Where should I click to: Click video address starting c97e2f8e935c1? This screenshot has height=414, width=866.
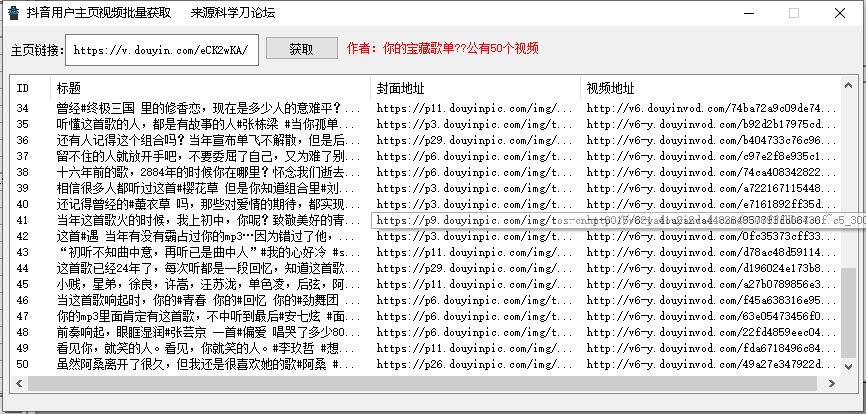[x=711, y=156]
